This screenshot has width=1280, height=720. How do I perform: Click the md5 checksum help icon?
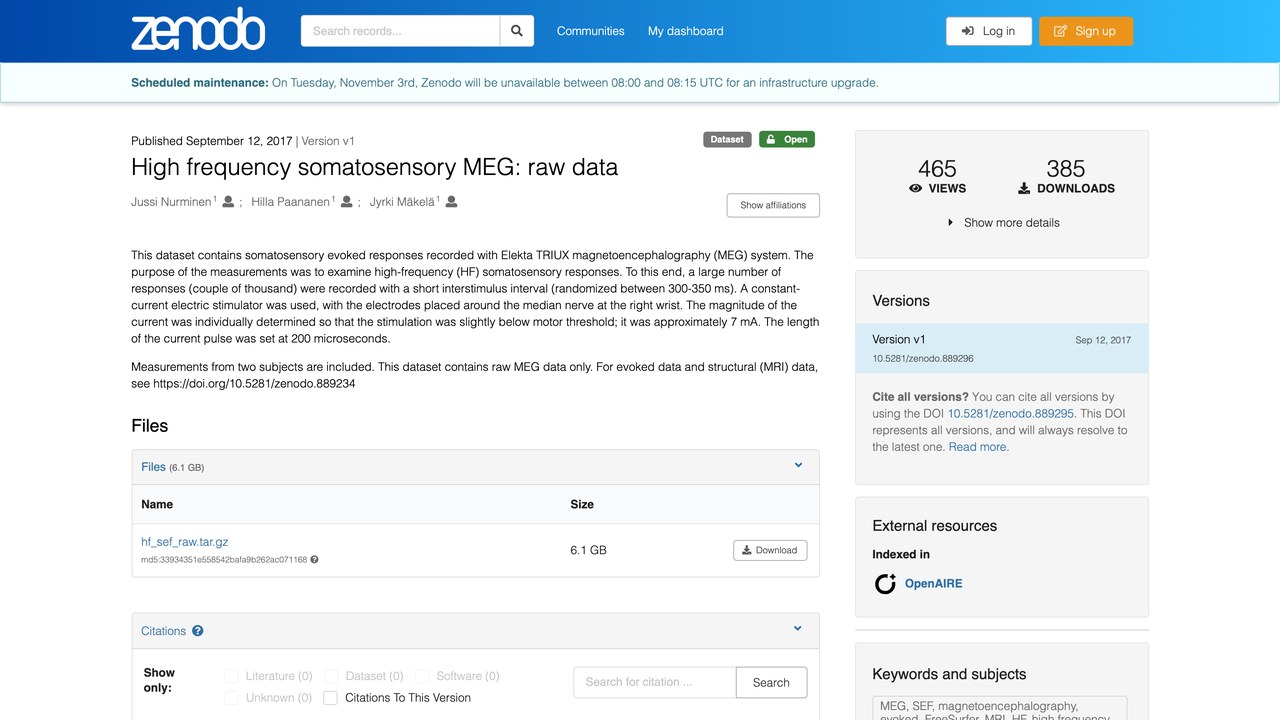(x=314, y=560)
